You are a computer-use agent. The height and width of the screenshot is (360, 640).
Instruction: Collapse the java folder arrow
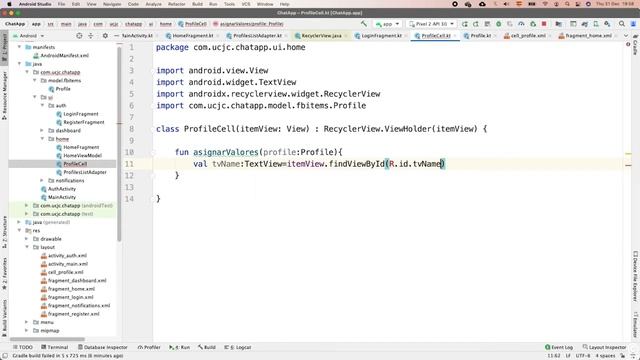pyautogui.click(x=19, y=64)
